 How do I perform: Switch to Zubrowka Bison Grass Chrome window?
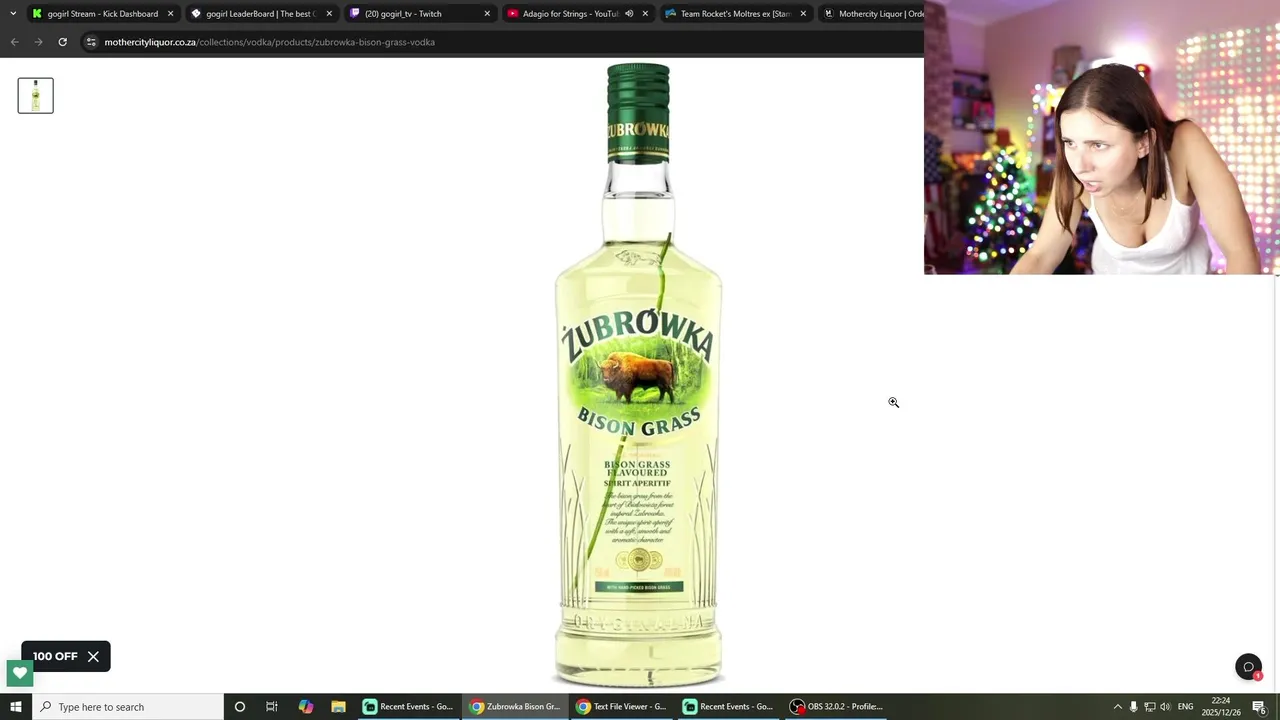(x=515, y=707)
